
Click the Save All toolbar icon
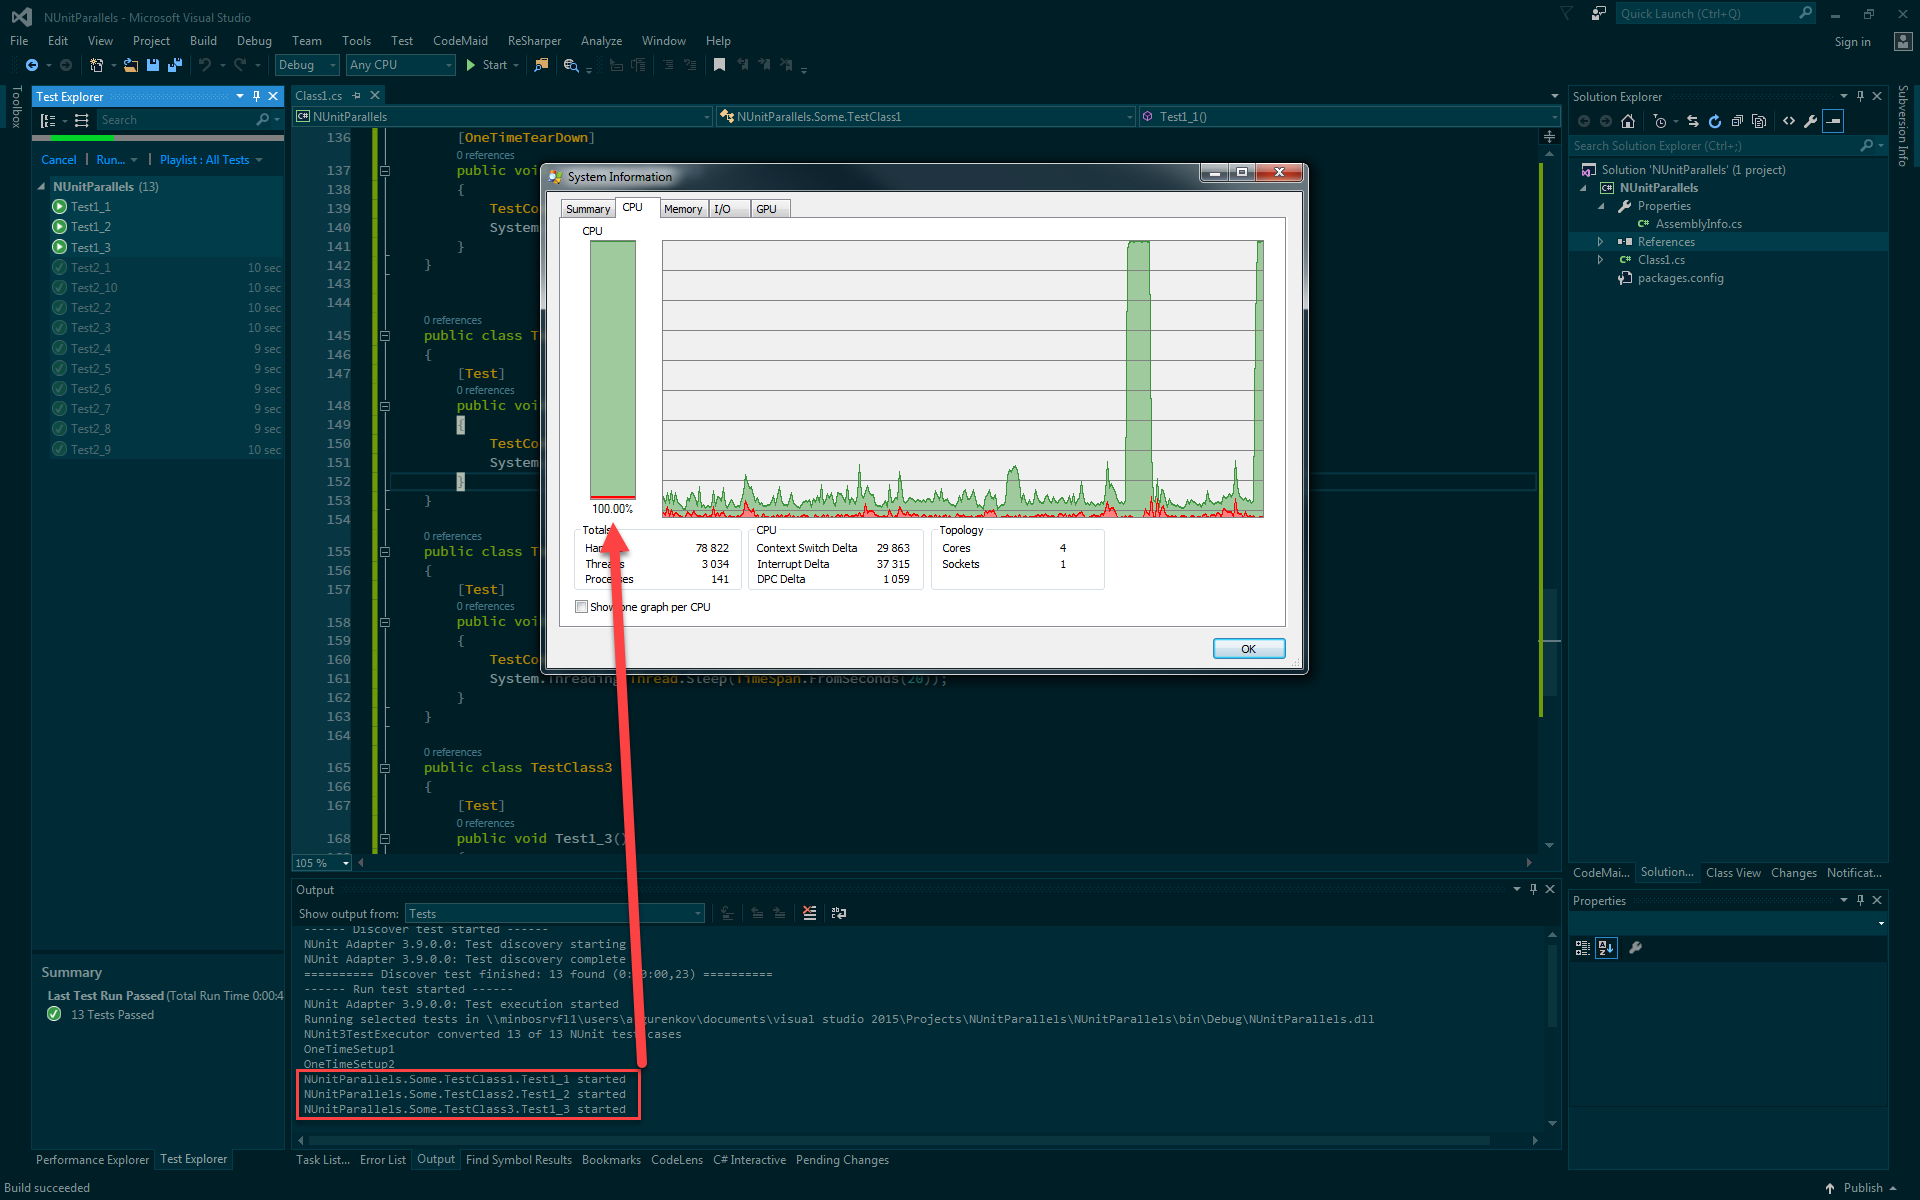[x=175, y=65]
